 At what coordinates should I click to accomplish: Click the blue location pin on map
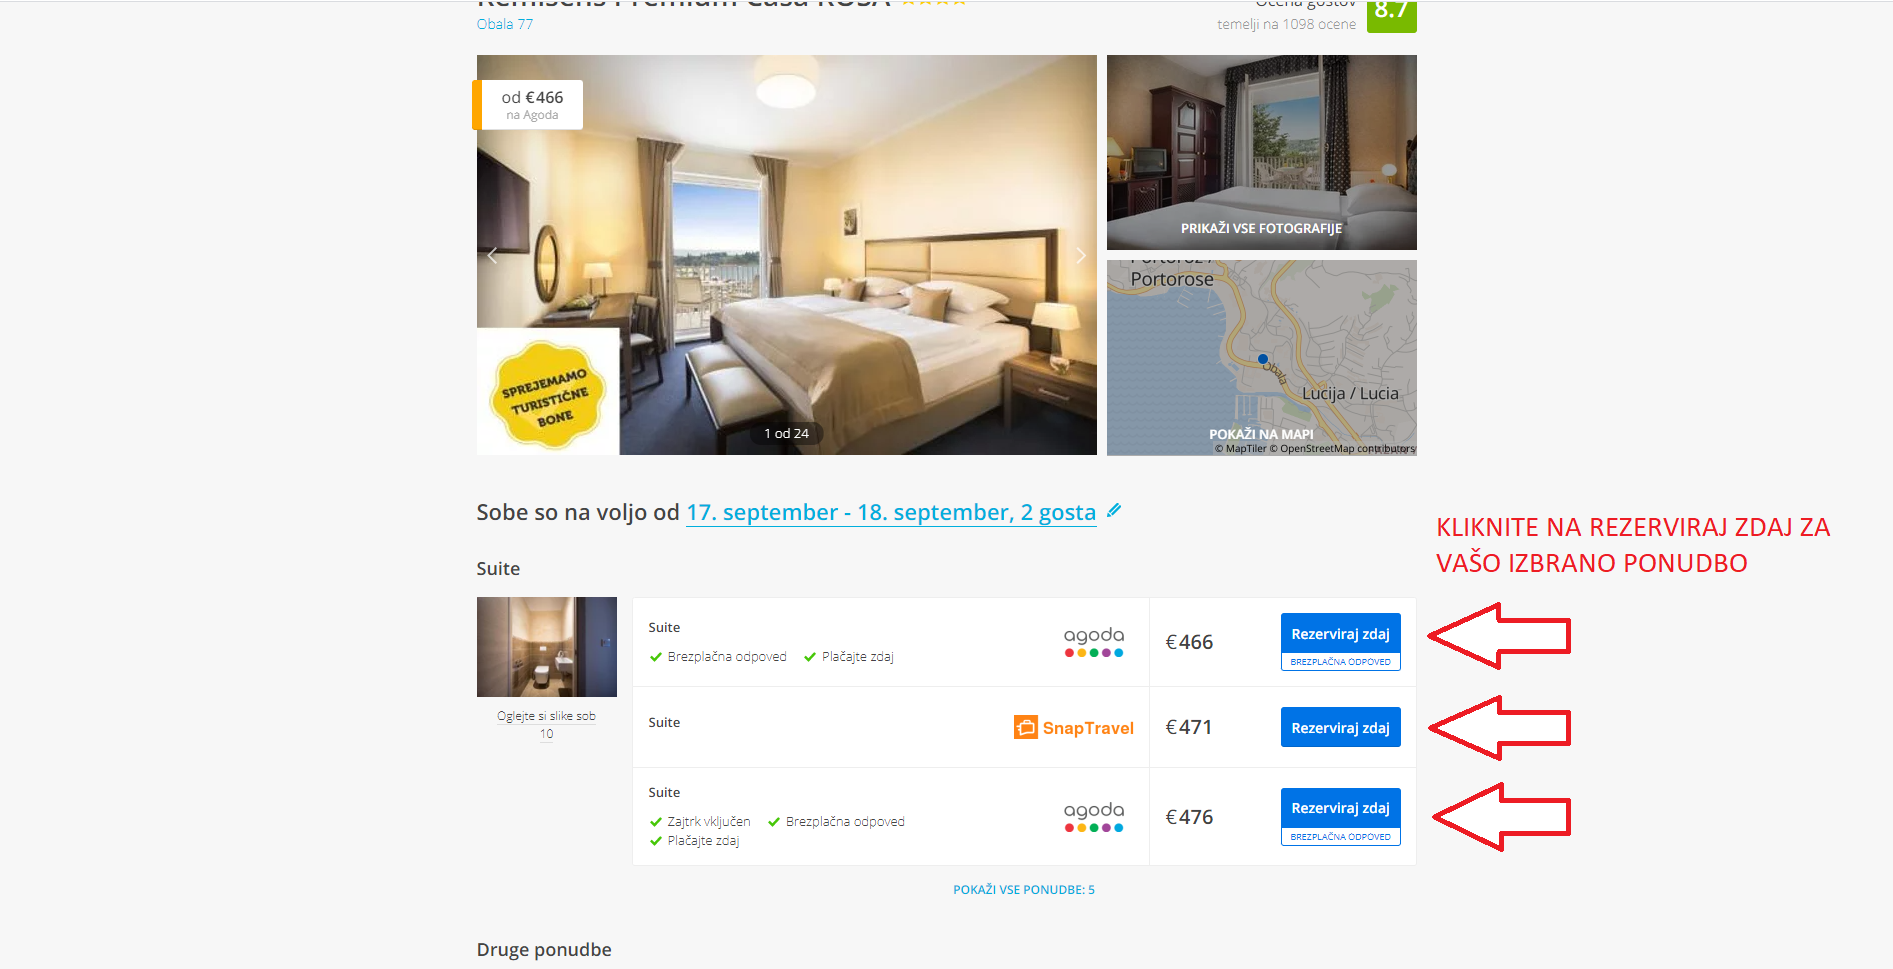[1263, 358]
